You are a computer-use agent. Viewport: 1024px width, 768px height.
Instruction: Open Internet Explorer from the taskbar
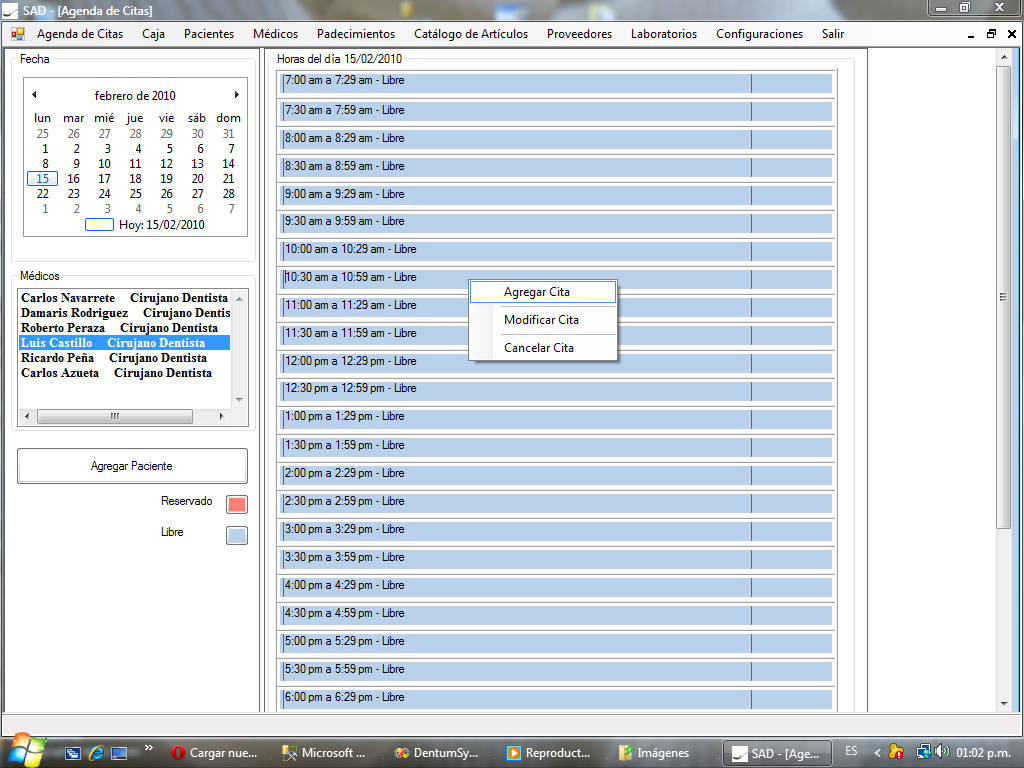coord(96,753)
